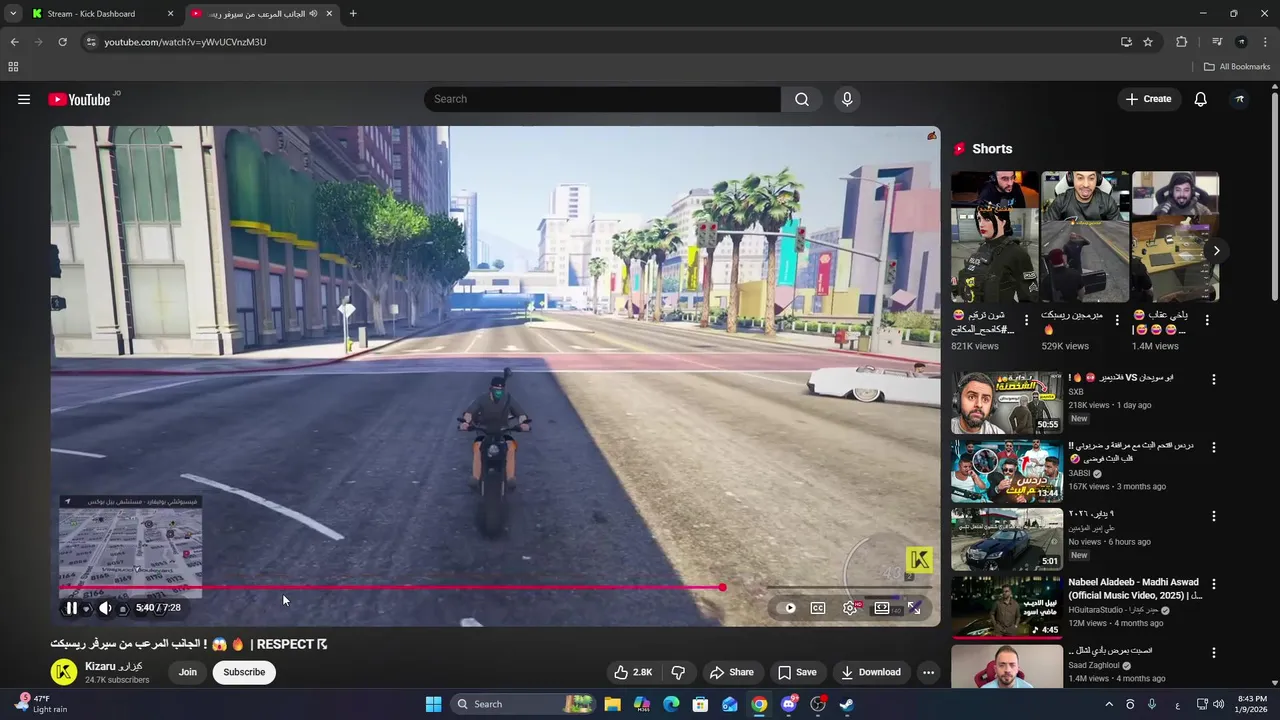Switch to Stream - Kick Dashboard tab

click(x=103, y=14)
